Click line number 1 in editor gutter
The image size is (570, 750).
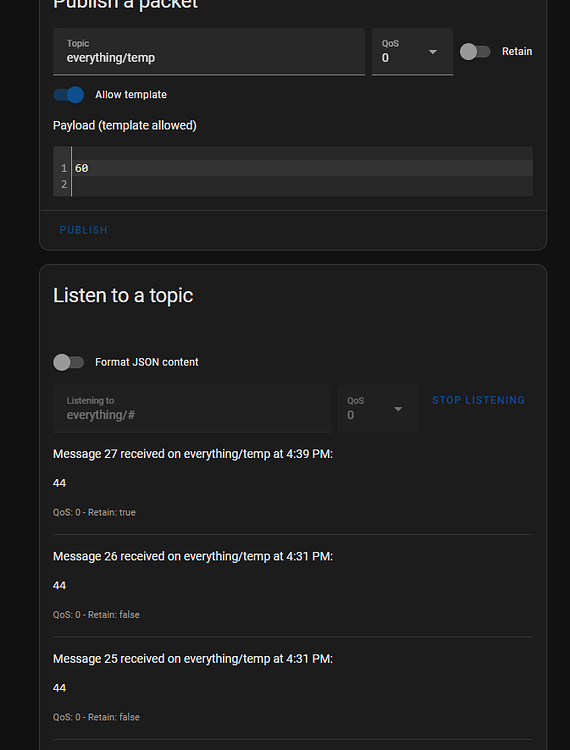[64, 168]
